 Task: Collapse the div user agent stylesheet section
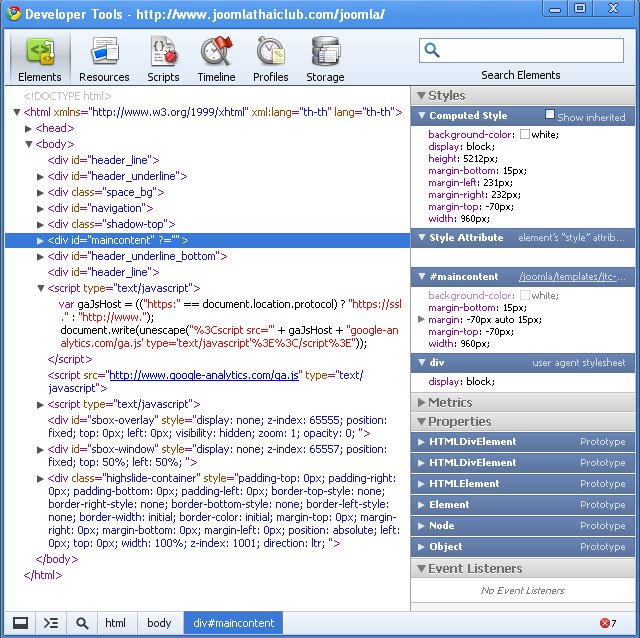click(x=422, y=362)
